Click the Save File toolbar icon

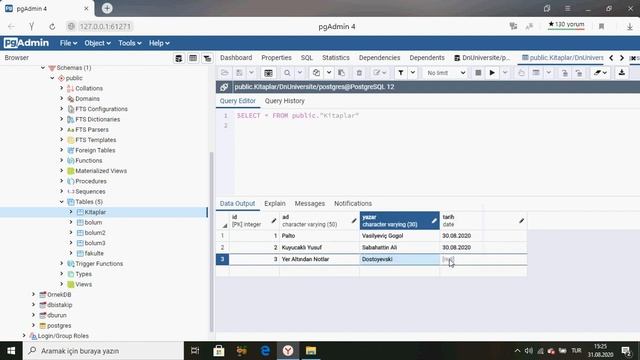click(x=240, y=73)
